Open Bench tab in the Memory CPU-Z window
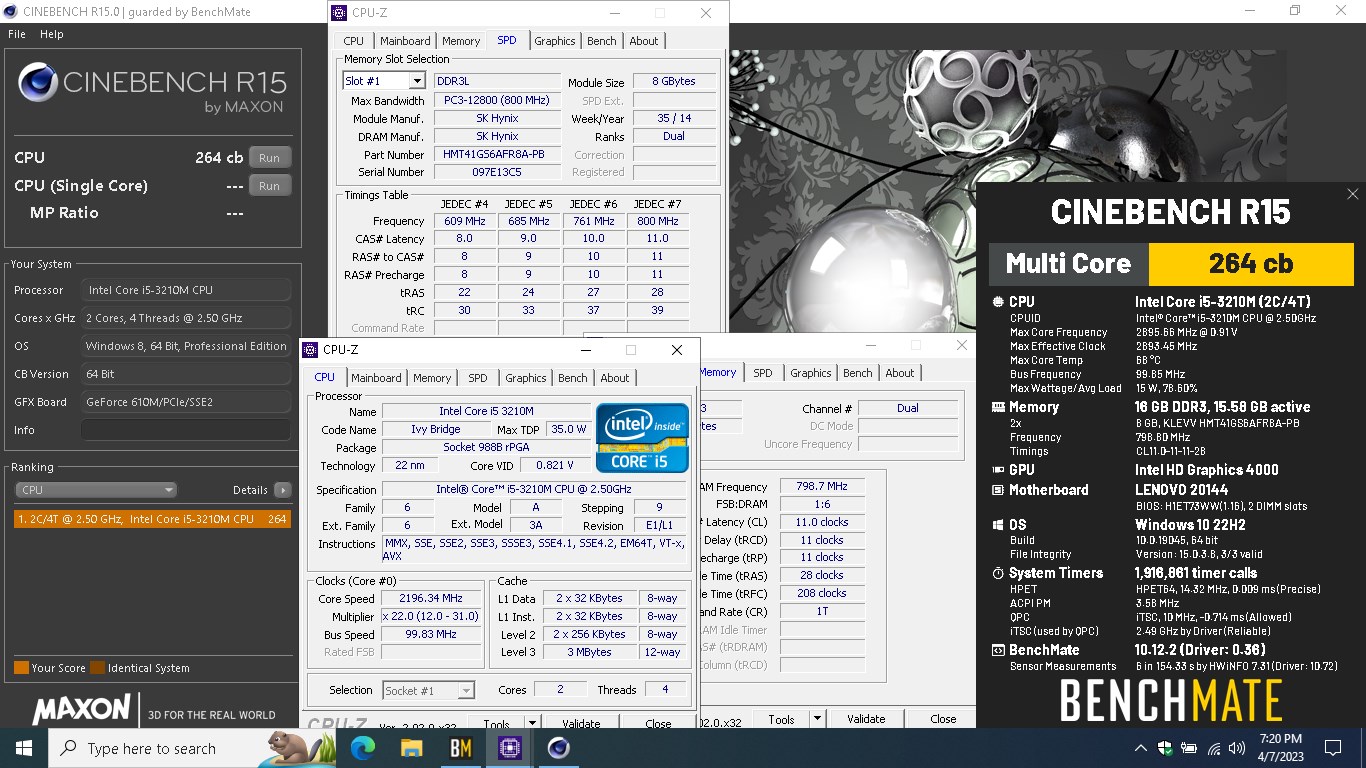The image size is (1366, 768). click(858, 373)
